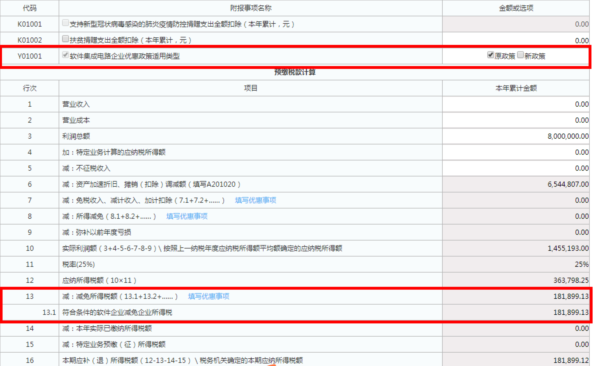Click the K01002 amount field
This screenshot has width=596, height=367.
coord(516,40)
